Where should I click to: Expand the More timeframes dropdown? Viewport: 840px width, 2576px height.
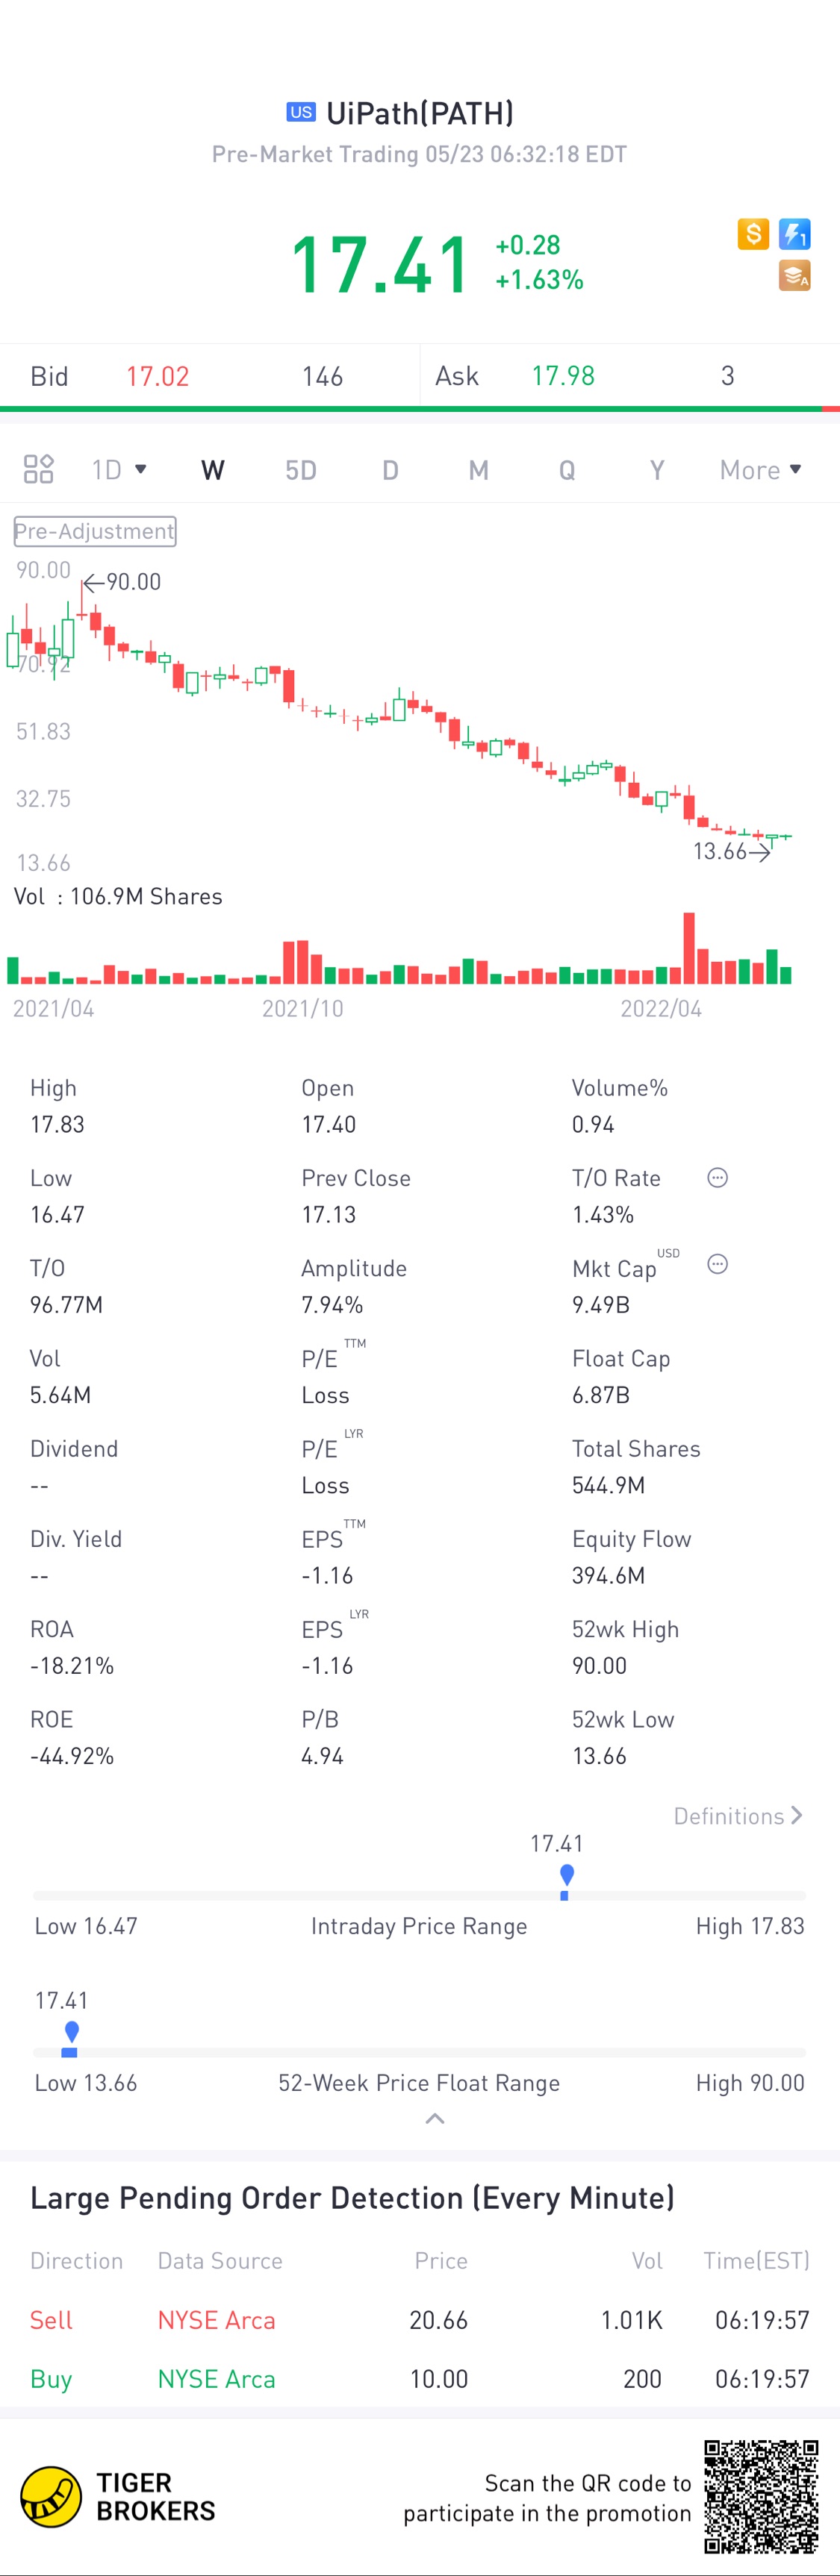tap(761, 470)
